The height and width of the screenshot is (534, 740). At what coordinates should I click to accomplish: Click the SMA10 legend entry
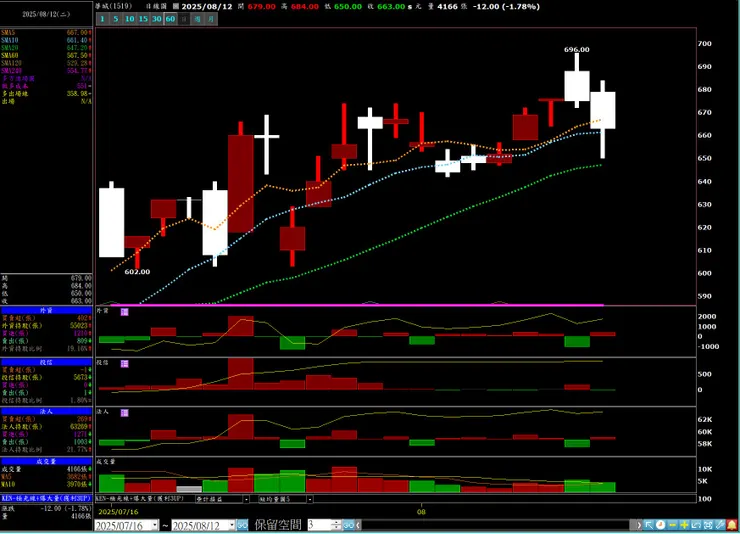click(x=46, y=40)
